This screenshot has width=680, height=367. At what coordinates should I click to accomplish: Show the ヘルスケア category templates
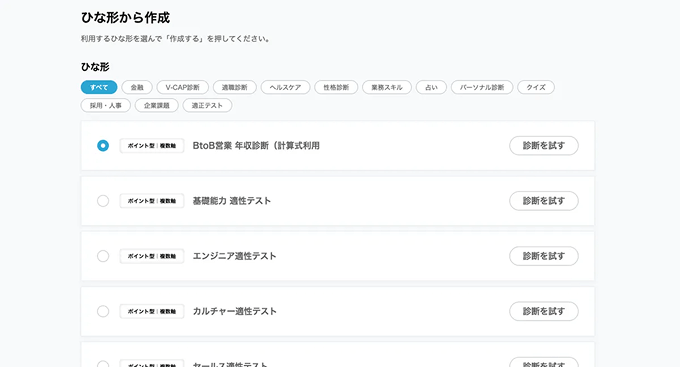pos(285,87)
